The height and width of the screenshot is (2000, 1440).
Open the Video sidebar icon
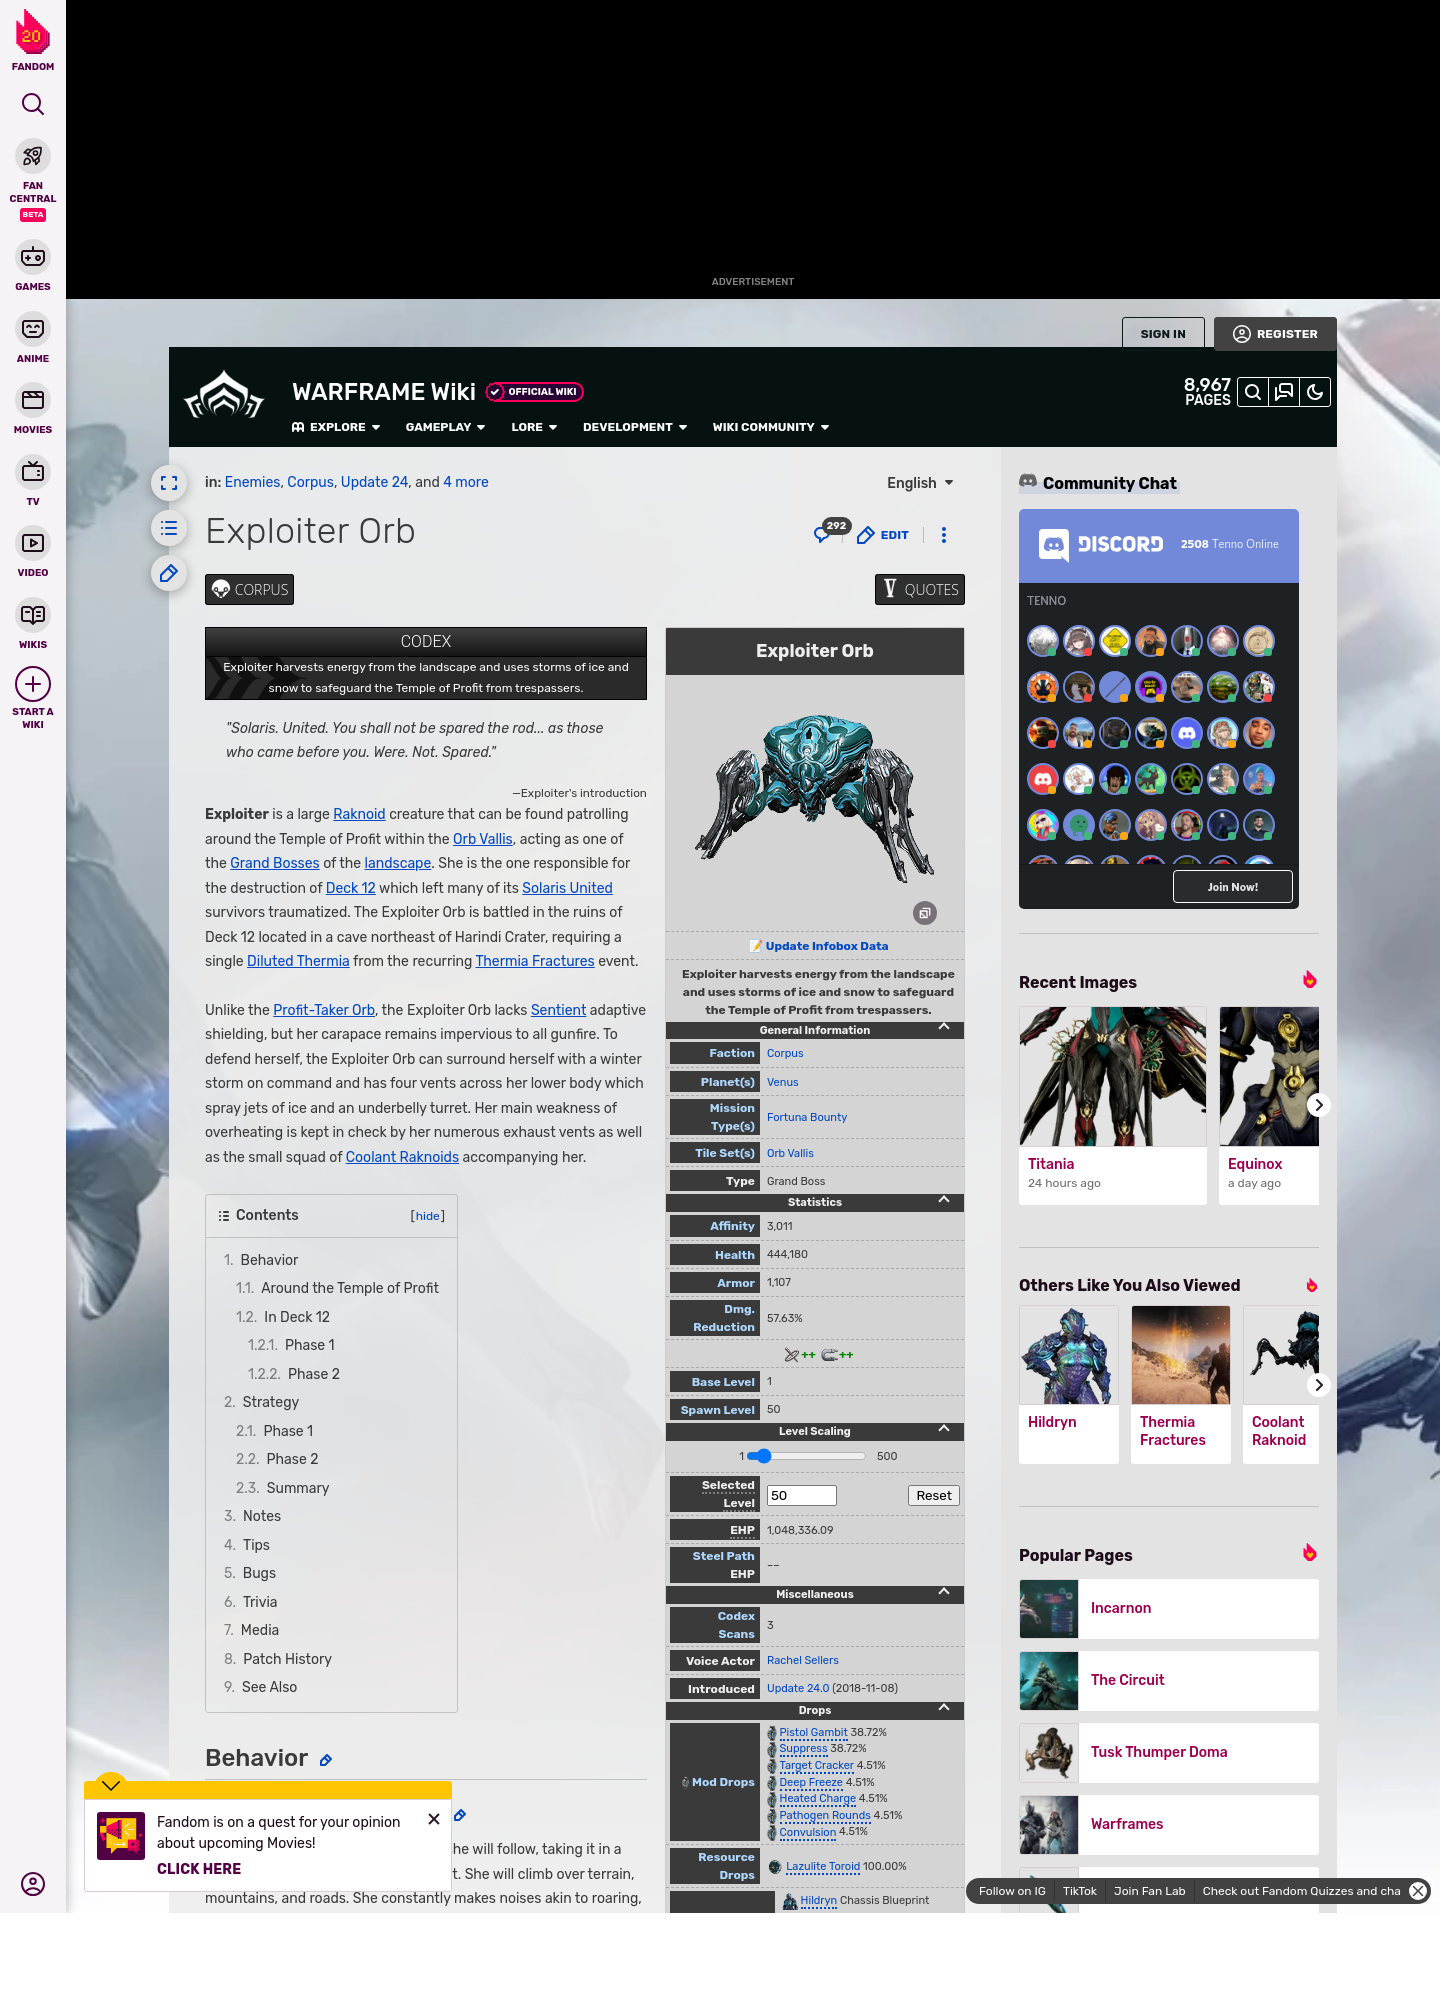click(33, 543)
